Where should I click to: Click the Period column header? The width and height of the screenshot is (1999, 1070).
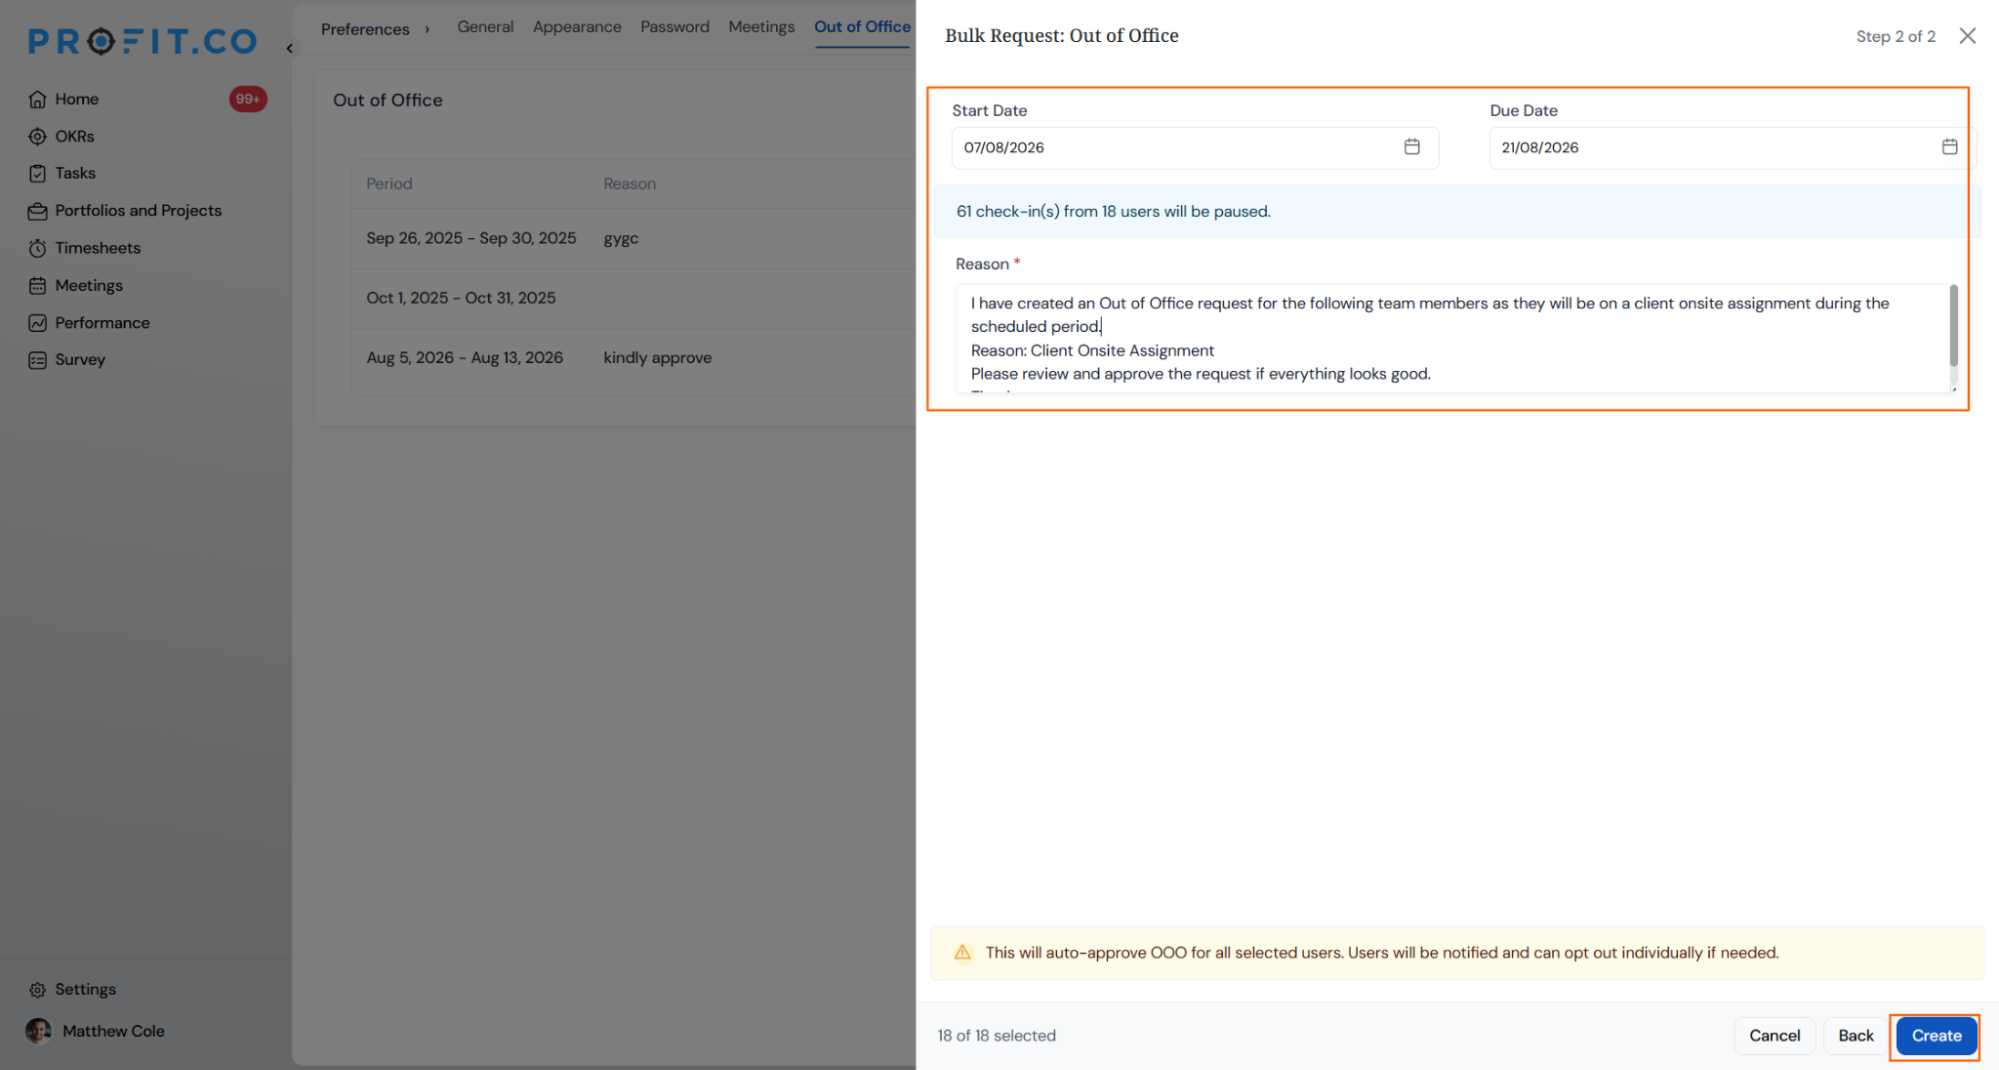pyautogui.click(x=389, y=184)
